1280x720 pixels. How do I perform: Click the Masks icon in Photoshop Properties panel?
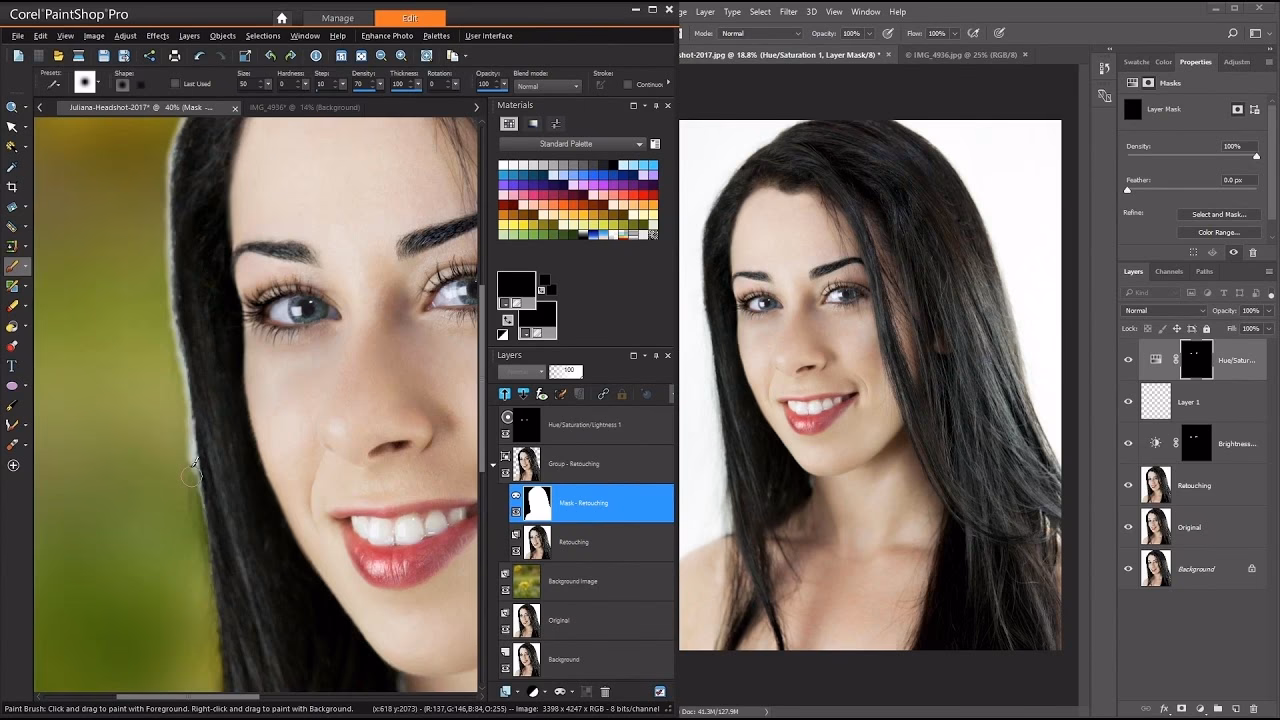1149,83
